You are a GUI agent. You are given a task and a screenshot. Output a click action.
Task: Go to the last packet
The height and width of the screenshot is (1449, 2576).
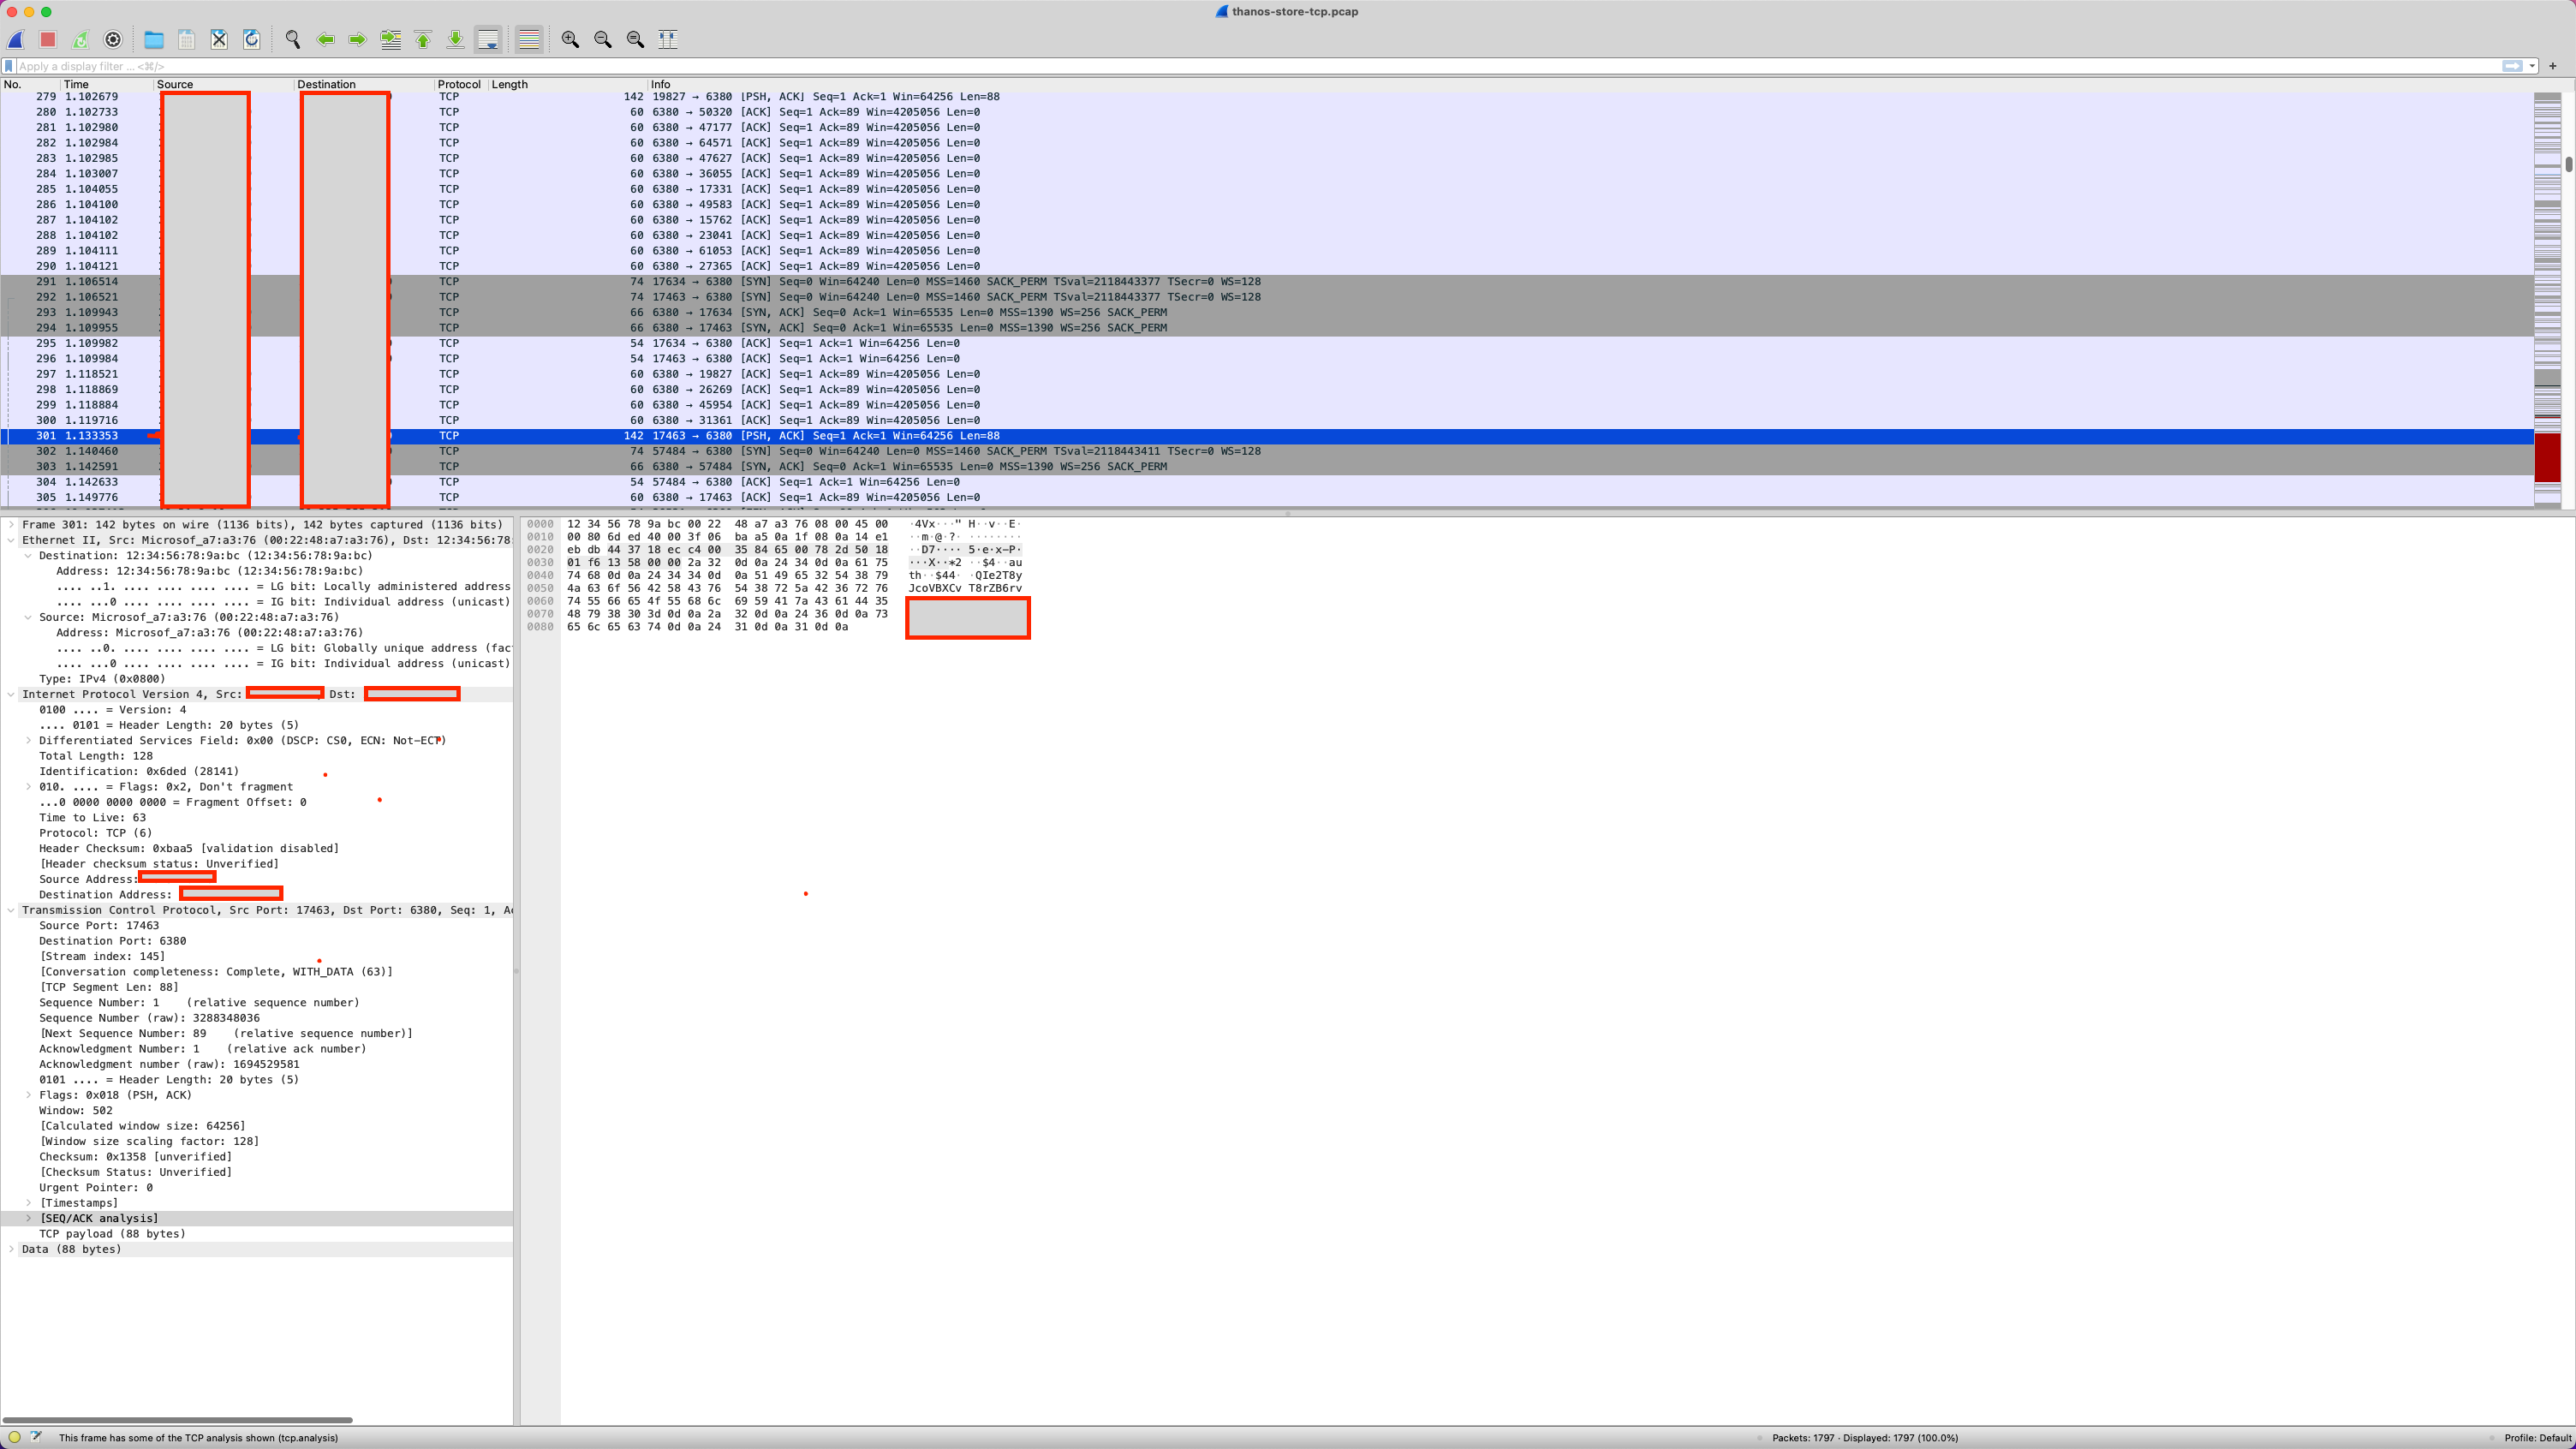pos(455,39)
